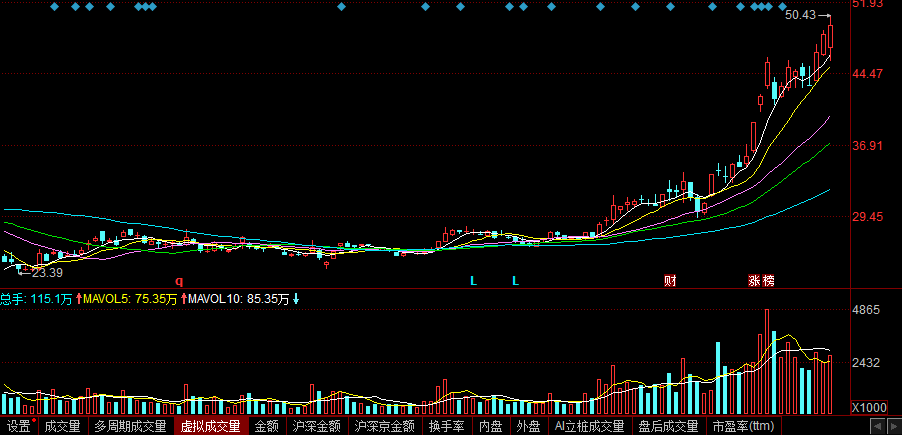The image size is (902, 435).
Task: Click the second blue 'L' marker
Action: [x=516, y=282]
